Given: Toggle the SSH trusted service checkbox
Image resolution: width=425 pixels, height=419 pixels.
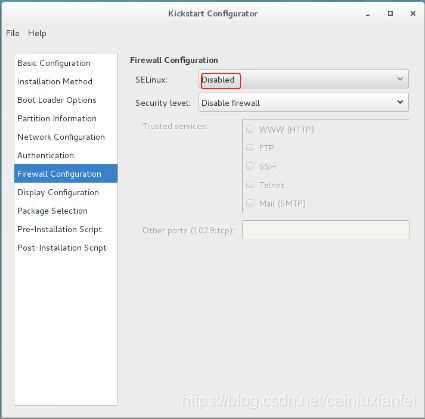Looking at the screenshot, I should click(x=250, y=166).
